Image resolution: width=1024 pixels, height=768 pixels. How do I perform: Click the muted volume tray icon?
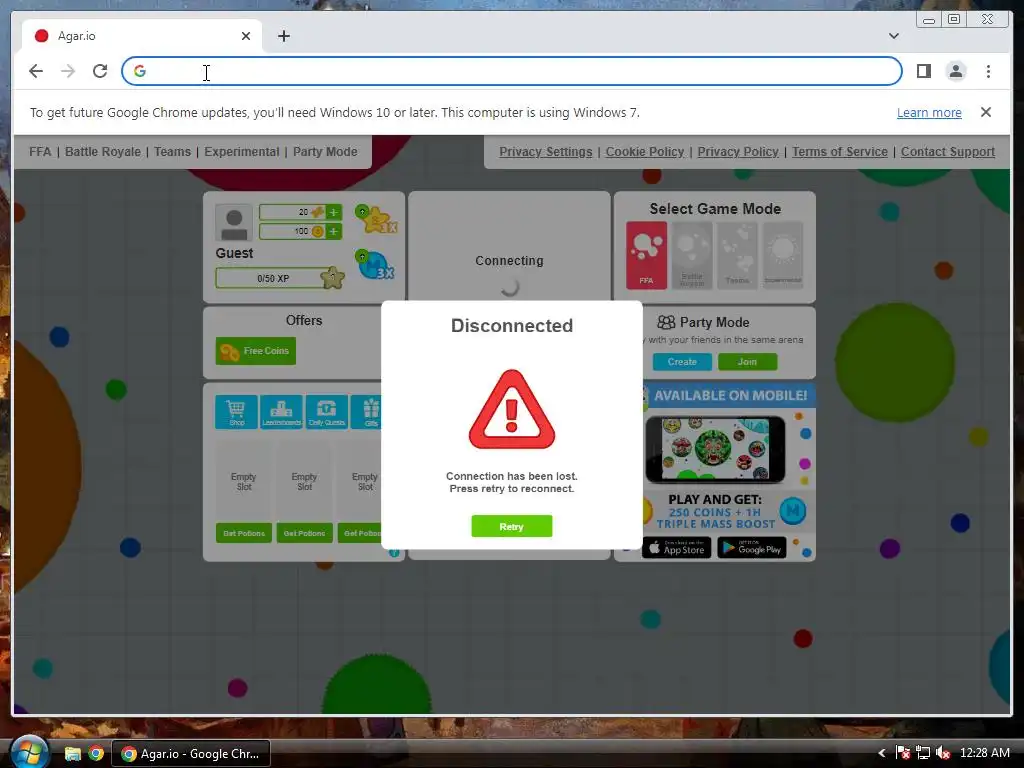coord(942,753)
